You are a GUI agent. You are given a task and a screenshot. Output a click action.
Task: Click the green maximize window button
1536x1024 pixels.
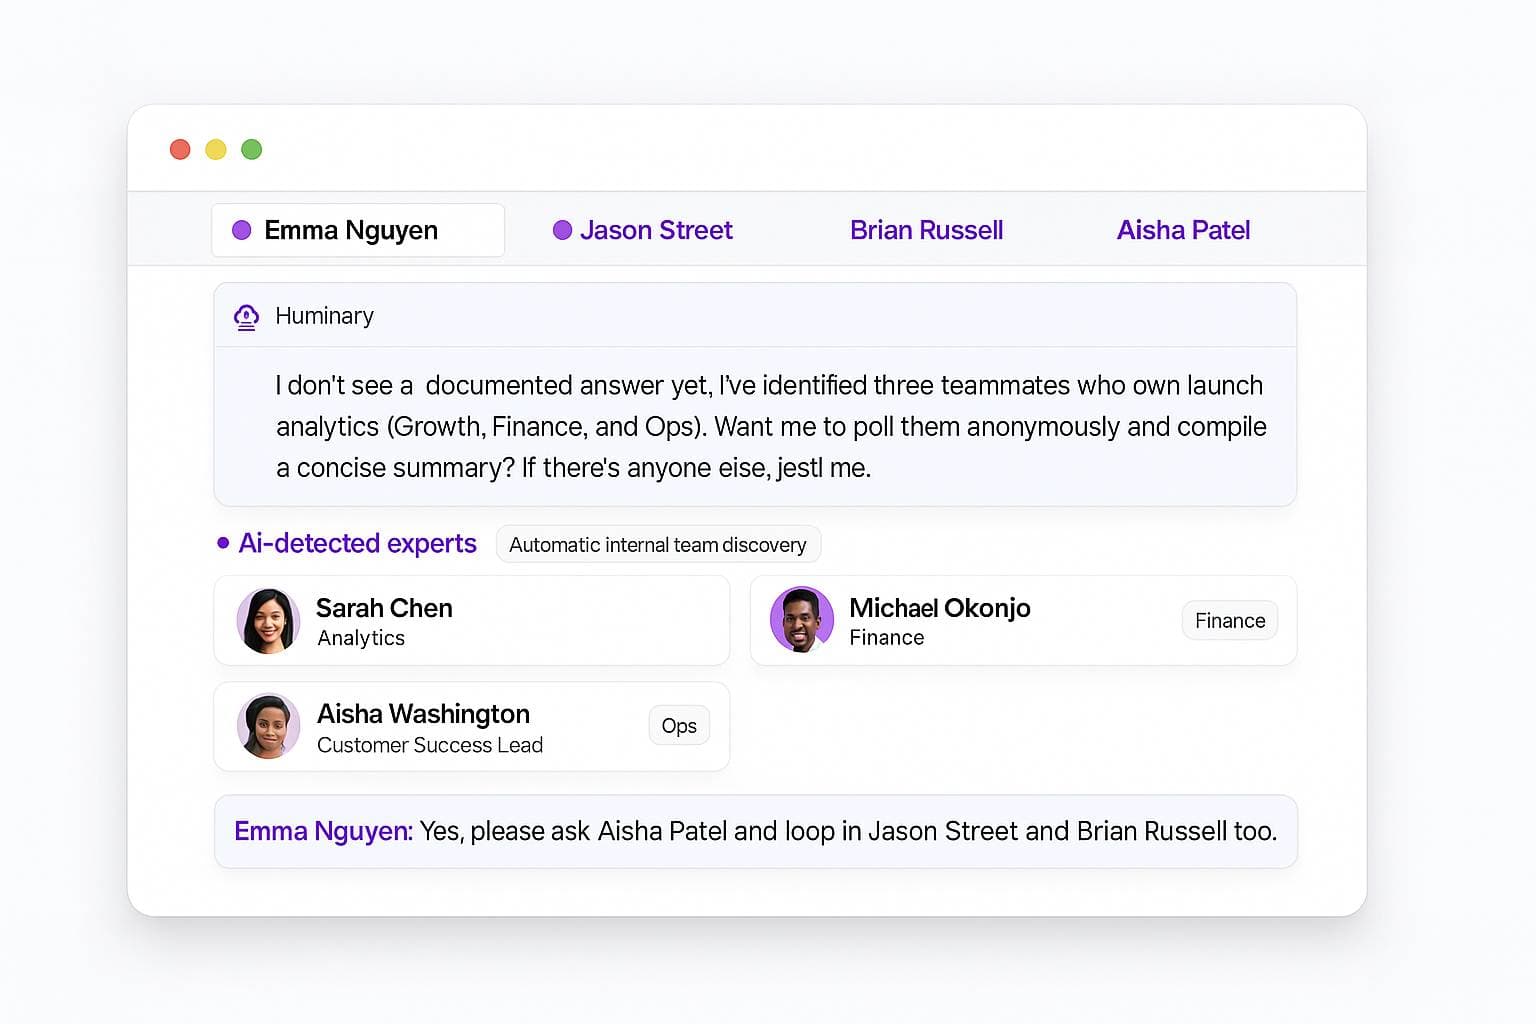(x=252, y=149)
